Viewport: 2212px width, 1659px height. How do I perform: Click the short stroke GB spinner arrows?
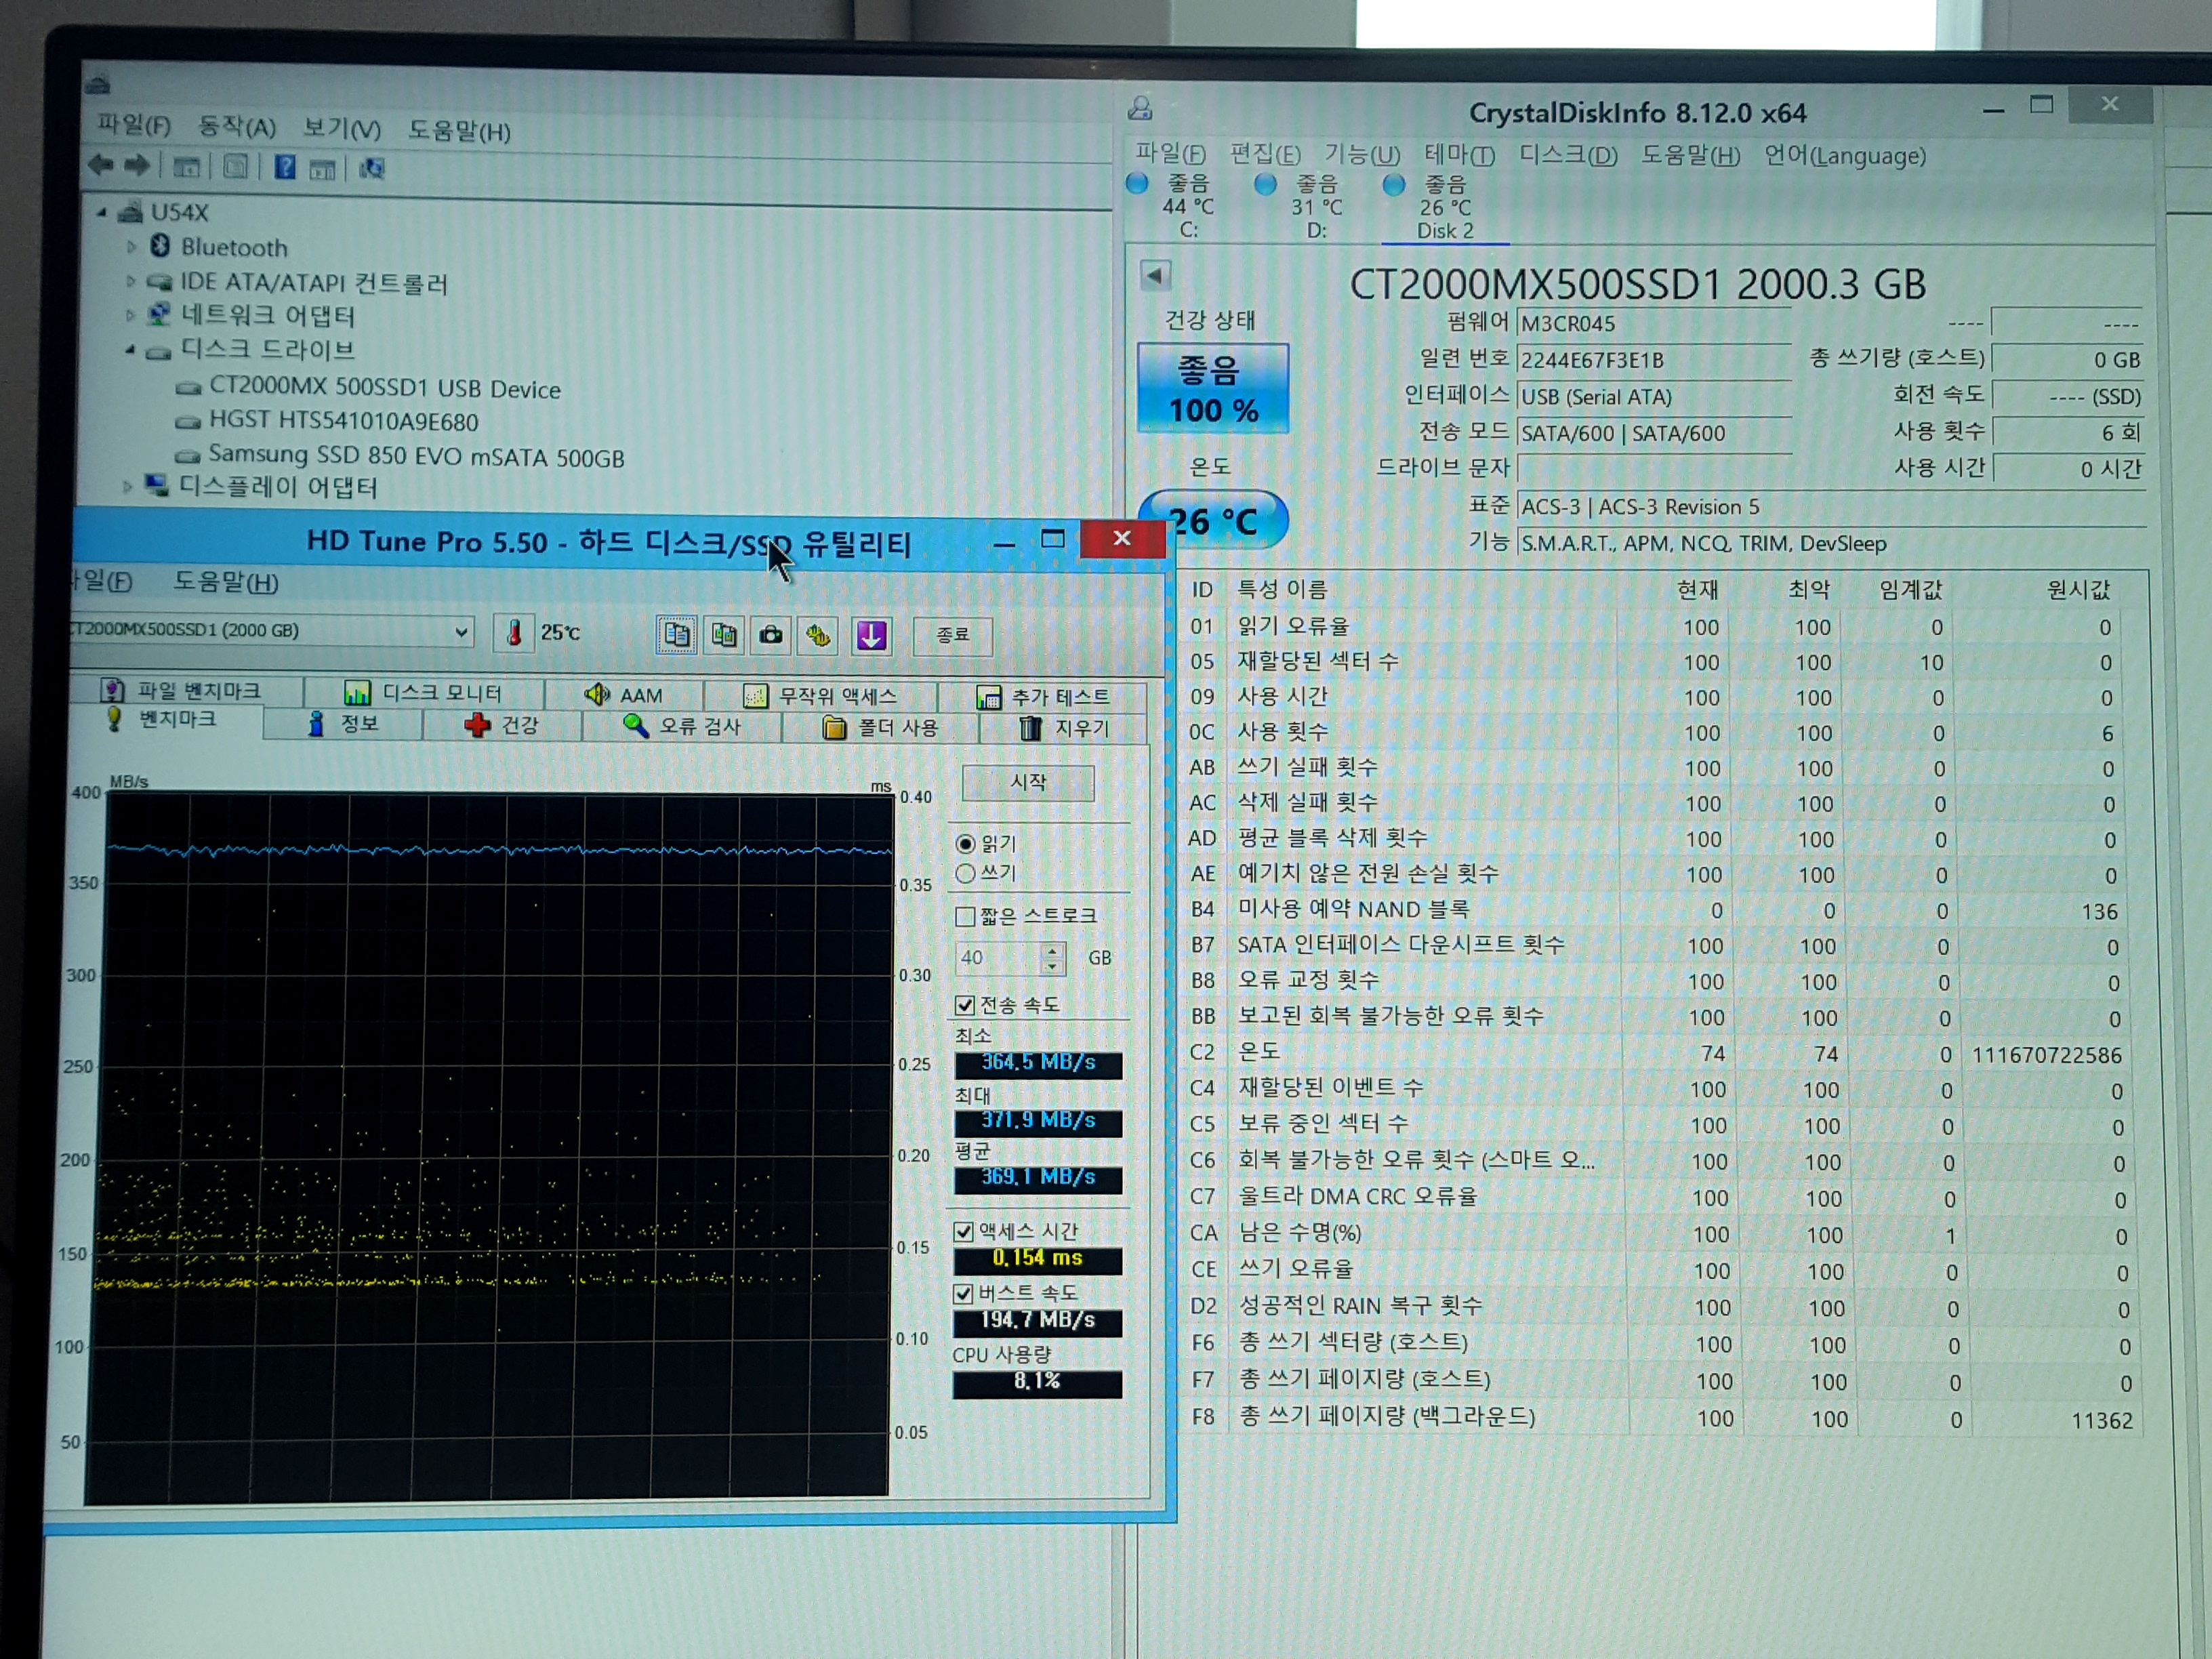click(1052, 958)
